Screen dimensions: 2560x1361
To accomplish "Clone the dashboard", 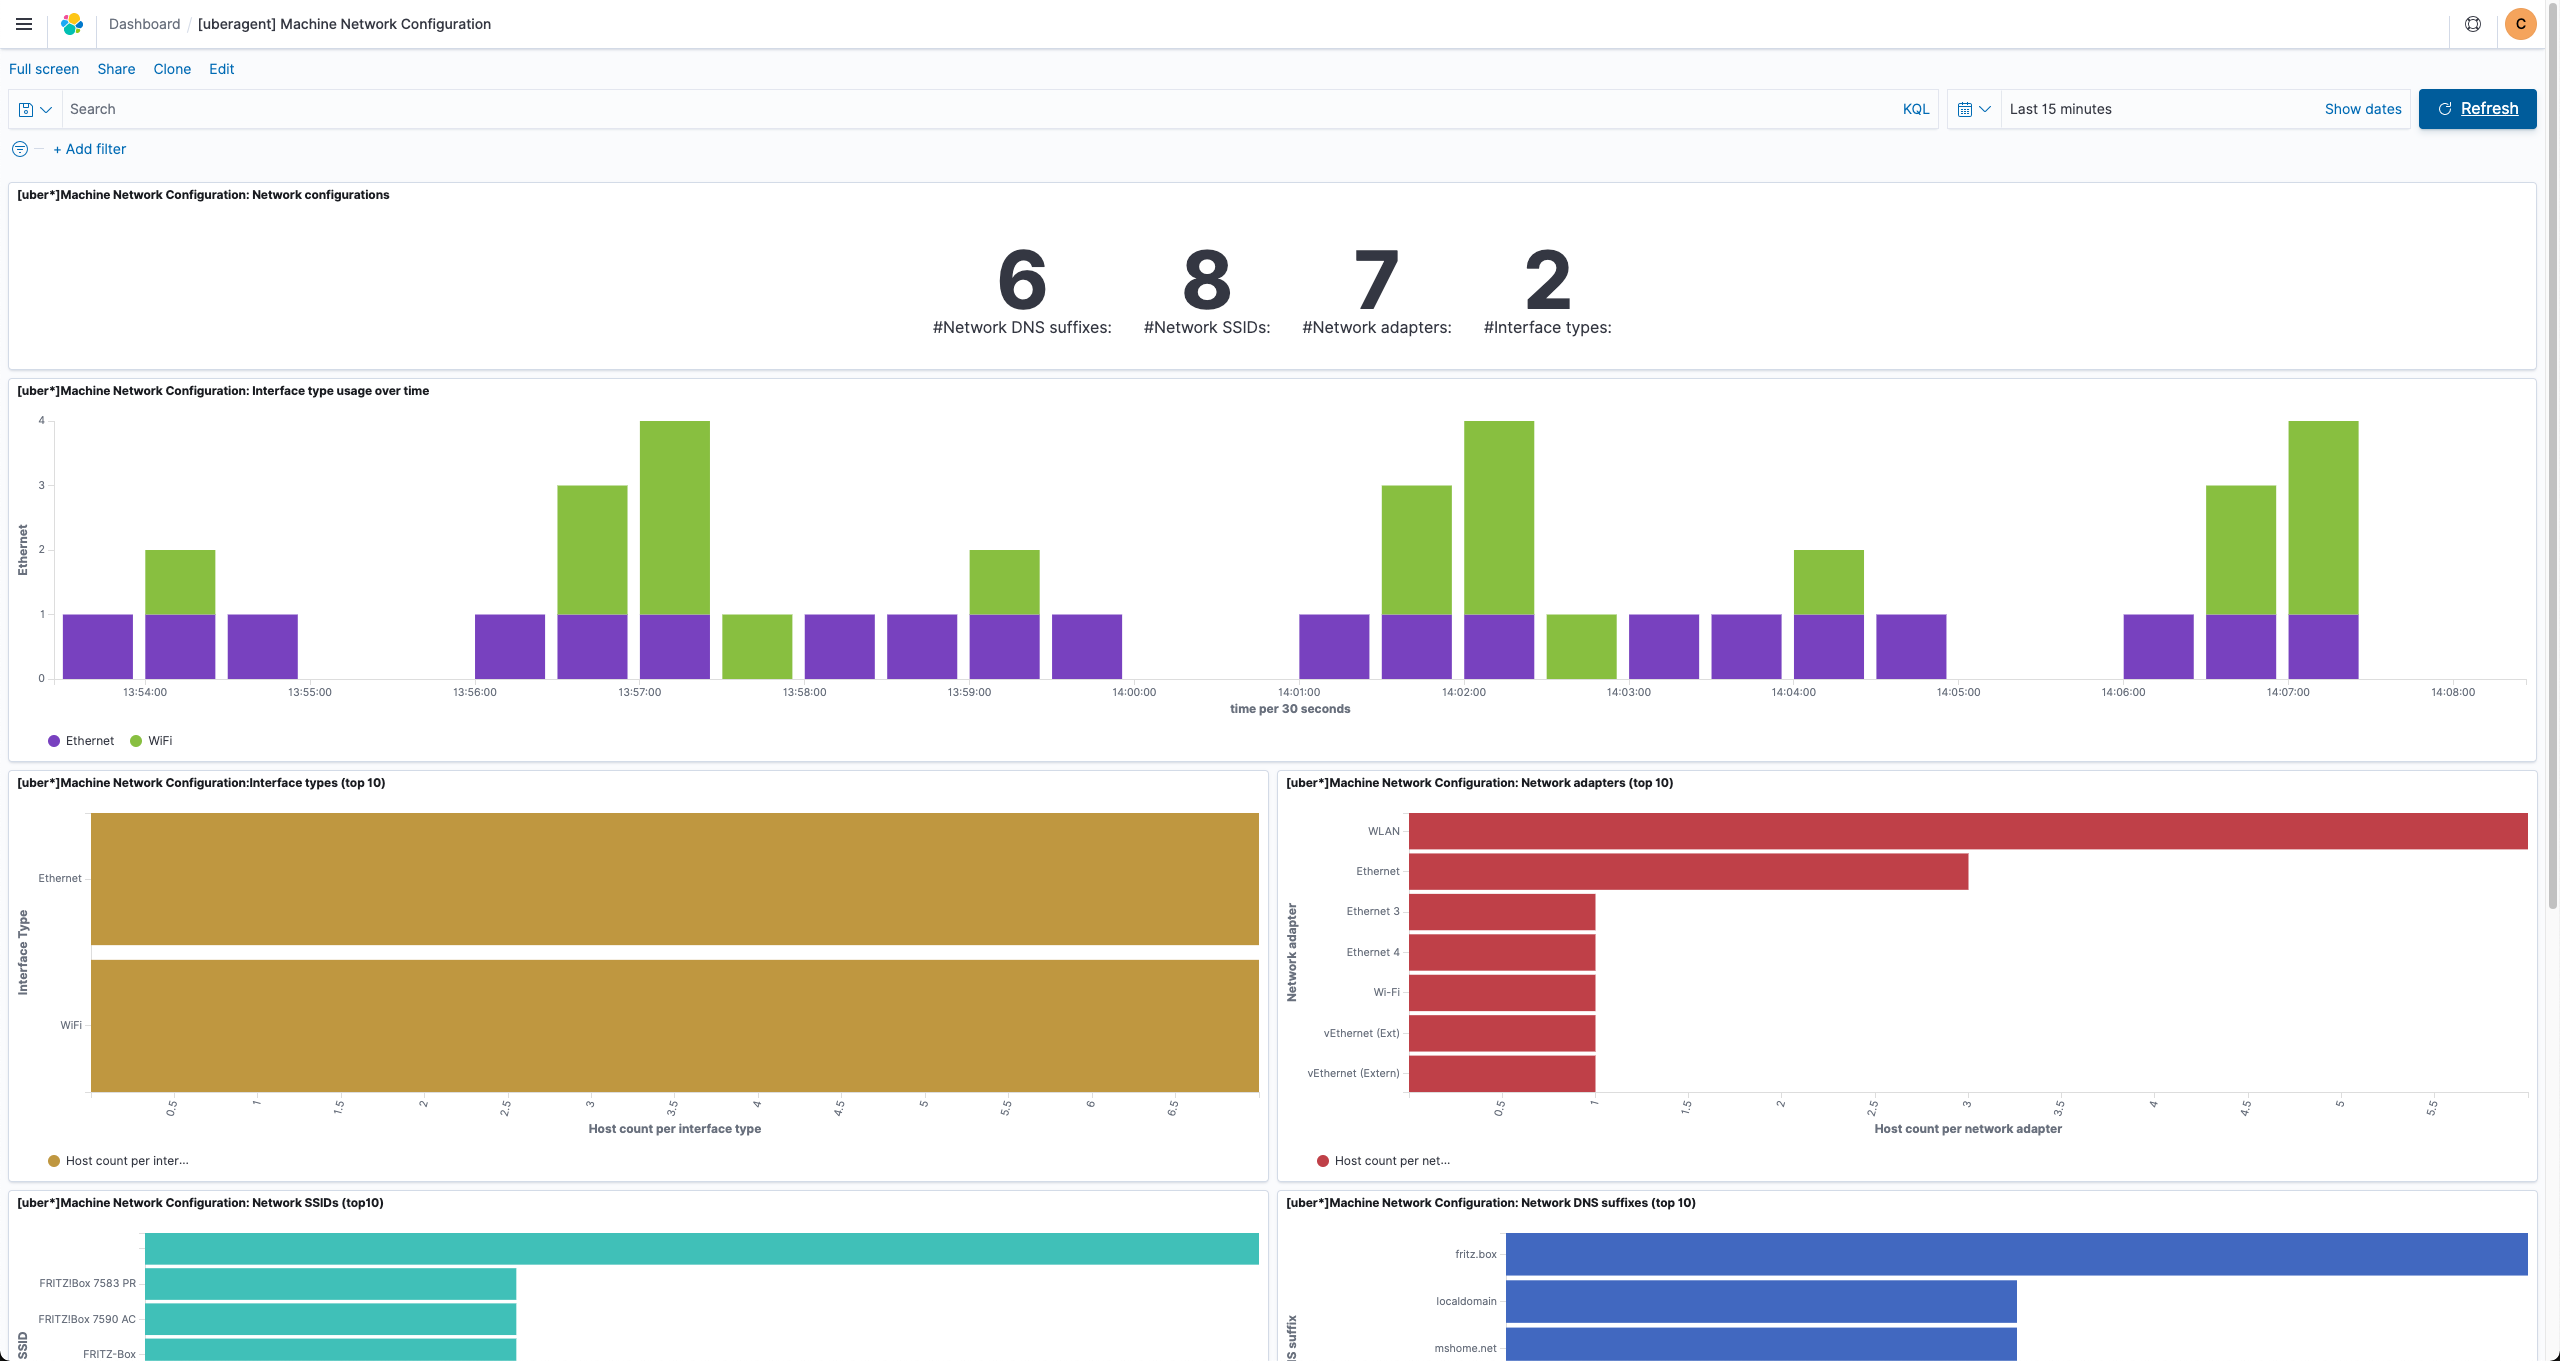I will click(x=172, y=69).
